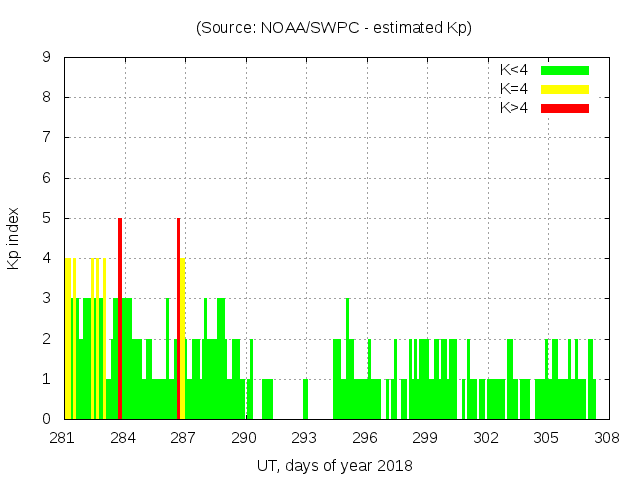
Task: Click the yellow K=4 legend swatch
Action: click(565, 89)
